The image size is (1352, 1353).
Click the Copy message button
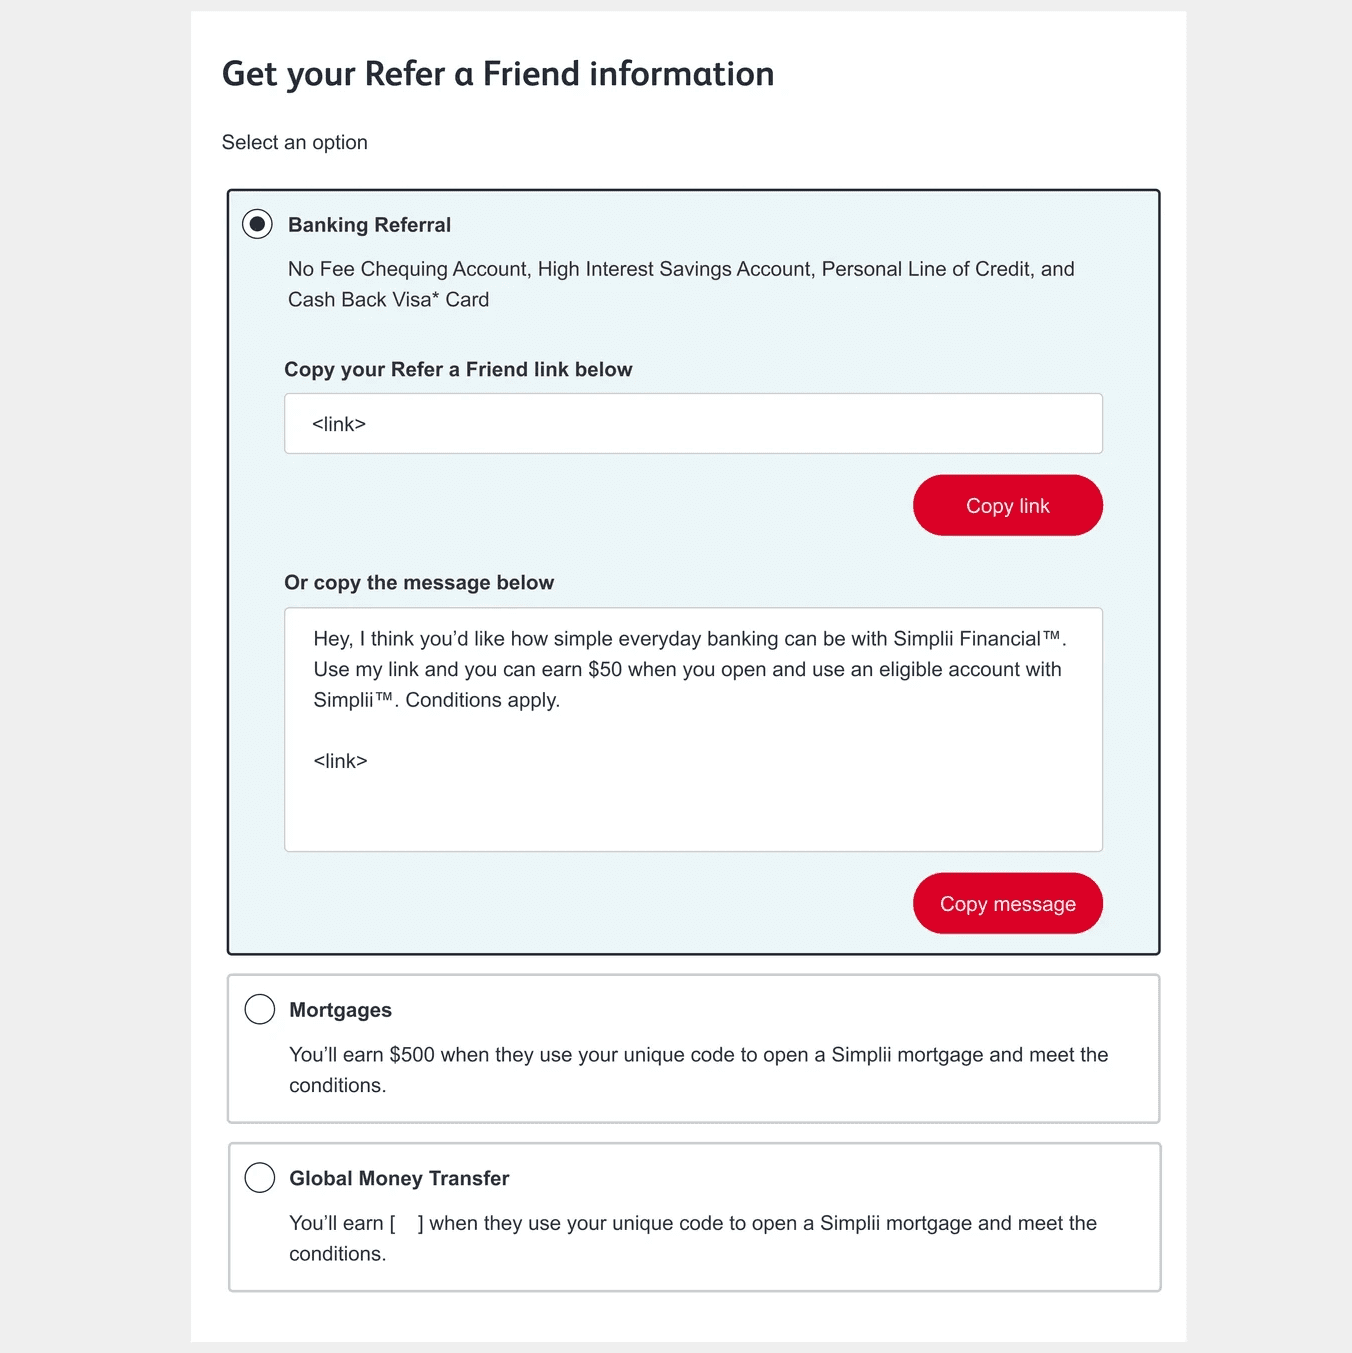coord(1007,903)
